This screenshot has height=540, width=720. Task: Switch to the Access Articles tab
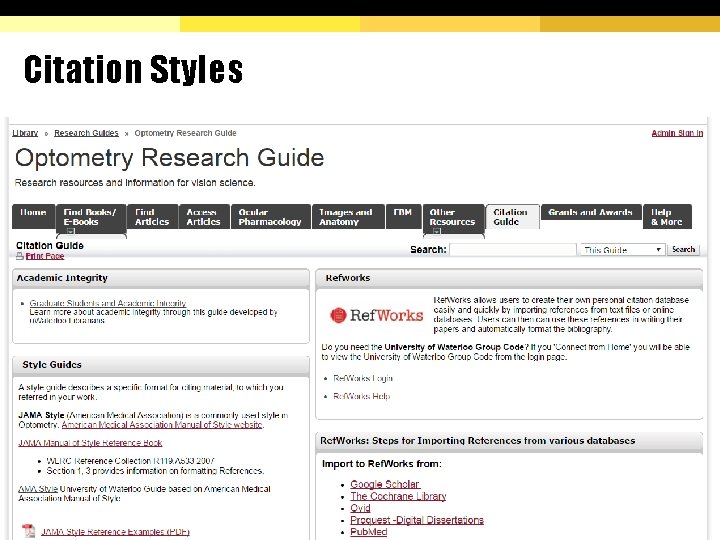pos(204,216)
